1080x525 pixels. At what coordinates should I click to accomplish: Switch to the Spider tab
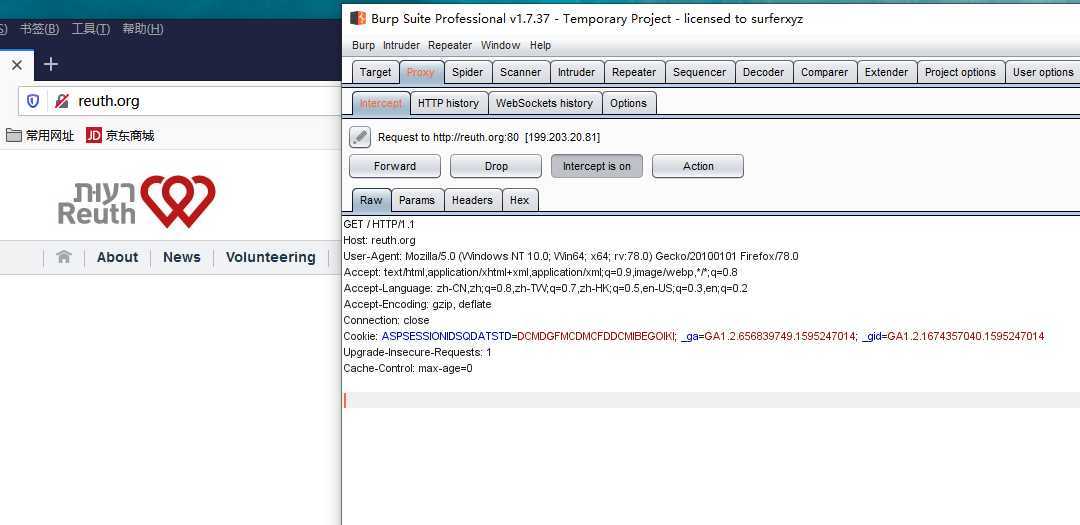coord(468,72)
